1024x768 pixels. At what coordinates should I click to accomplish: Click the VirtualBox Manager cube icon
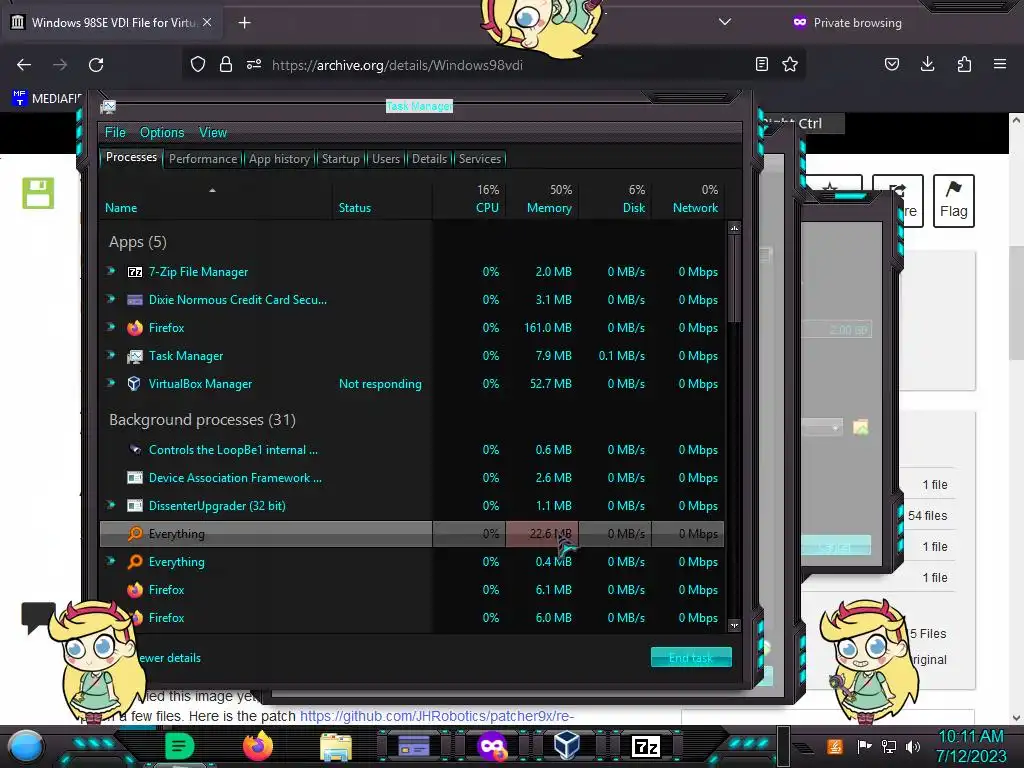134,384
